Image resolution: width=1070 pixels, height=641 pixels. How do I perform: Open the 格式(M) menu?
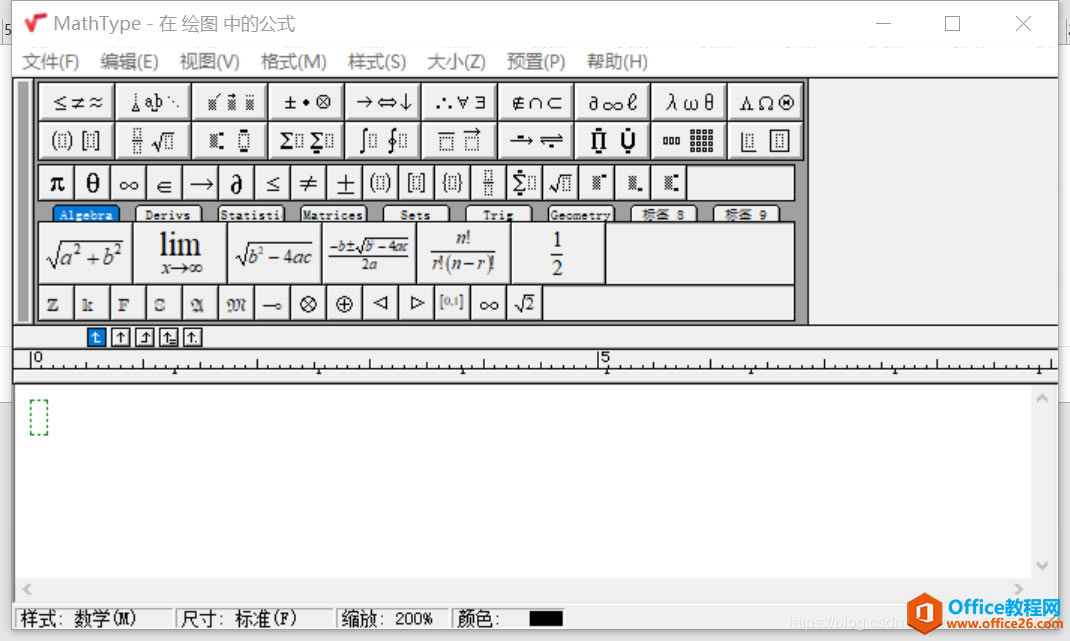pos(293,62)
